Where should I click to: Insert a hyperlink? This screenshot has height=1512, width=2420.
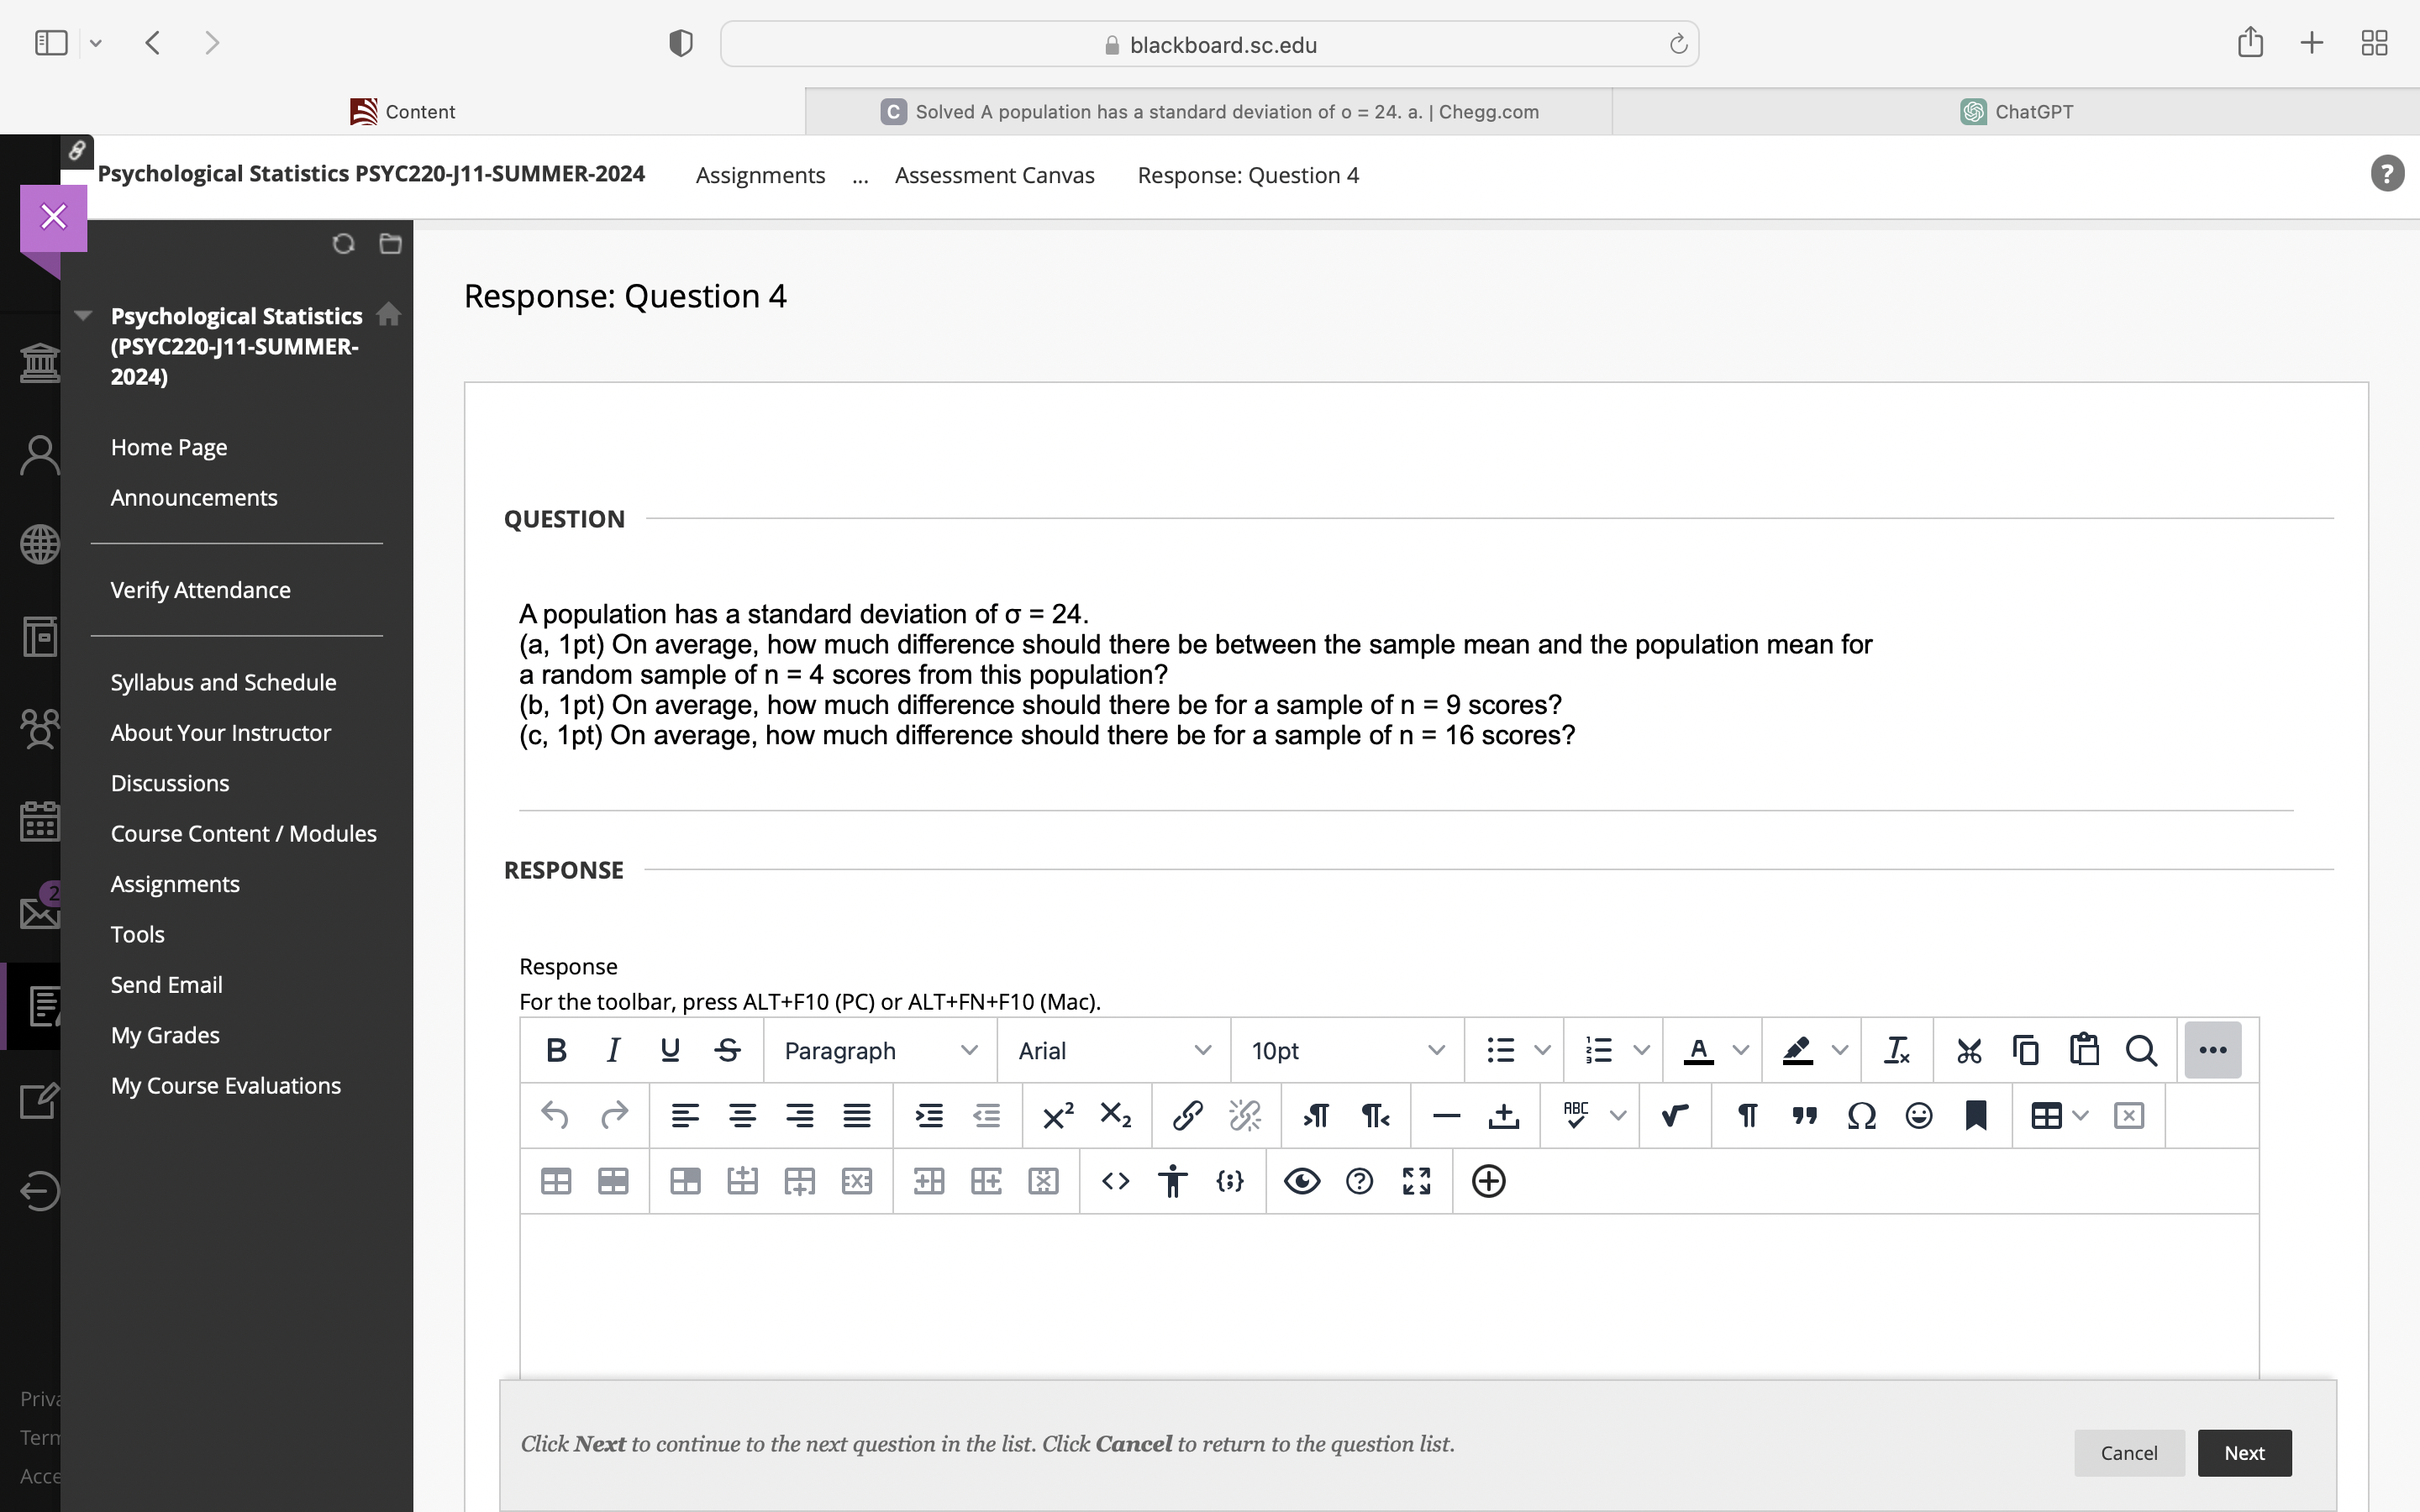tap(1187, 1115)
